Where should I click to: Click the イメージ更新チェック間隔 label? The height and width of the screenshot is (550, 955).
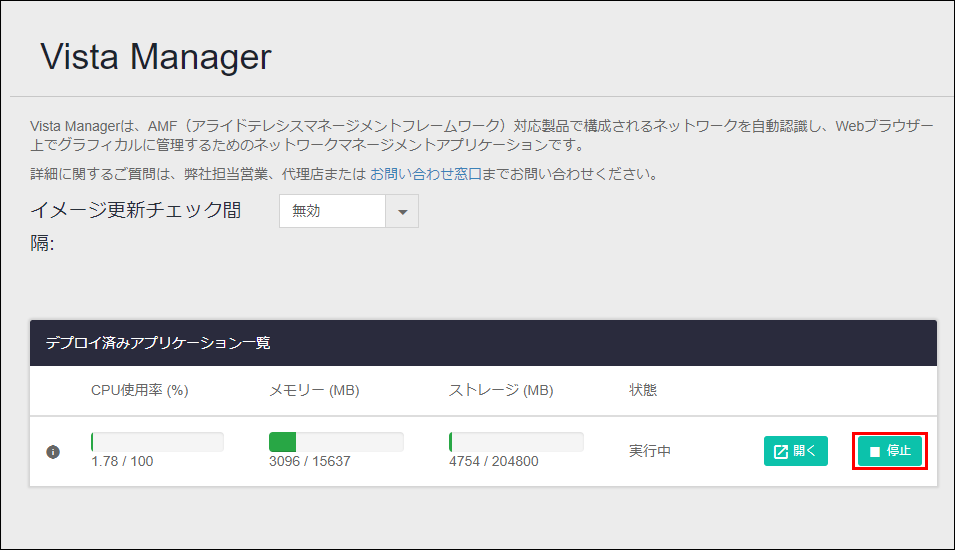click(x=136, y=227)
